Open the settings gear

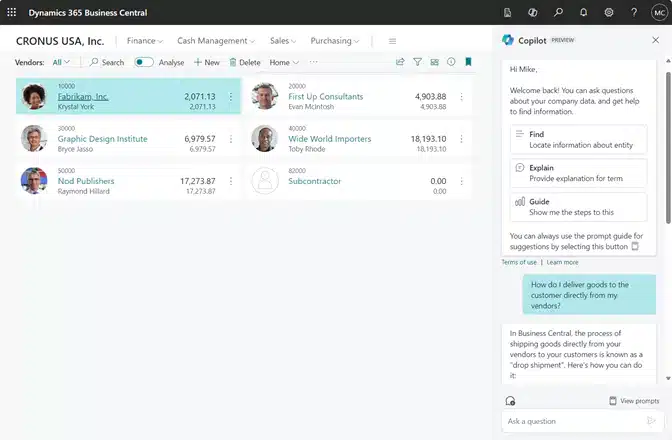(609, 12)
